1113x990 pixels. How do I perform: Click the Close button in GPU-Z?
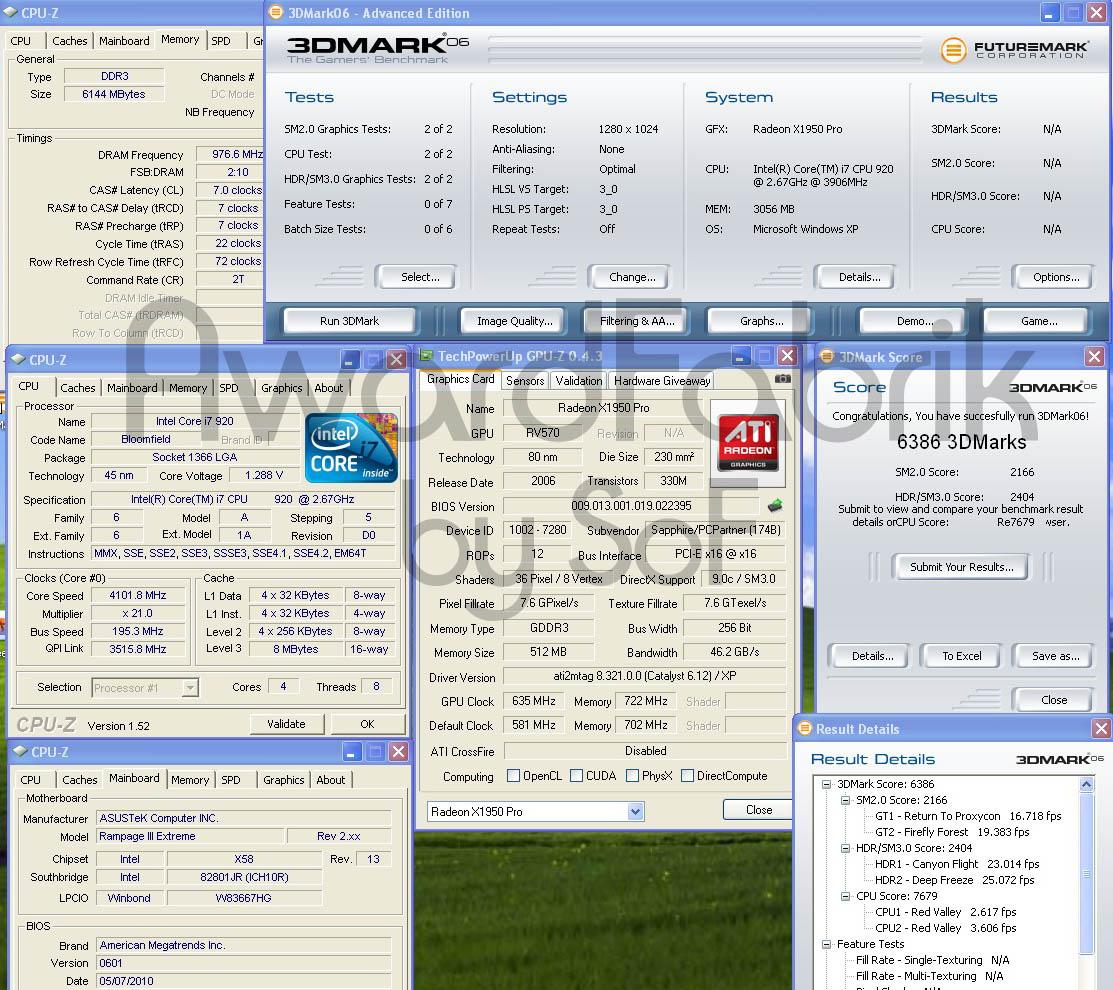[x=758, y=809]
